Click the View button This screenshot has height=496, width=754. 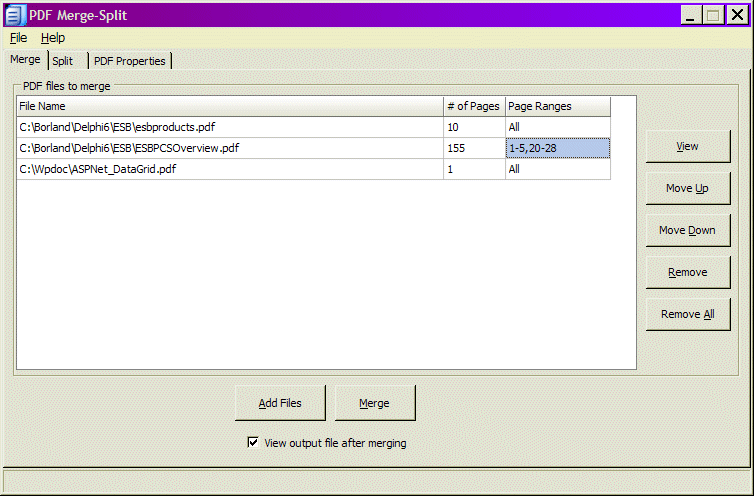688,146
